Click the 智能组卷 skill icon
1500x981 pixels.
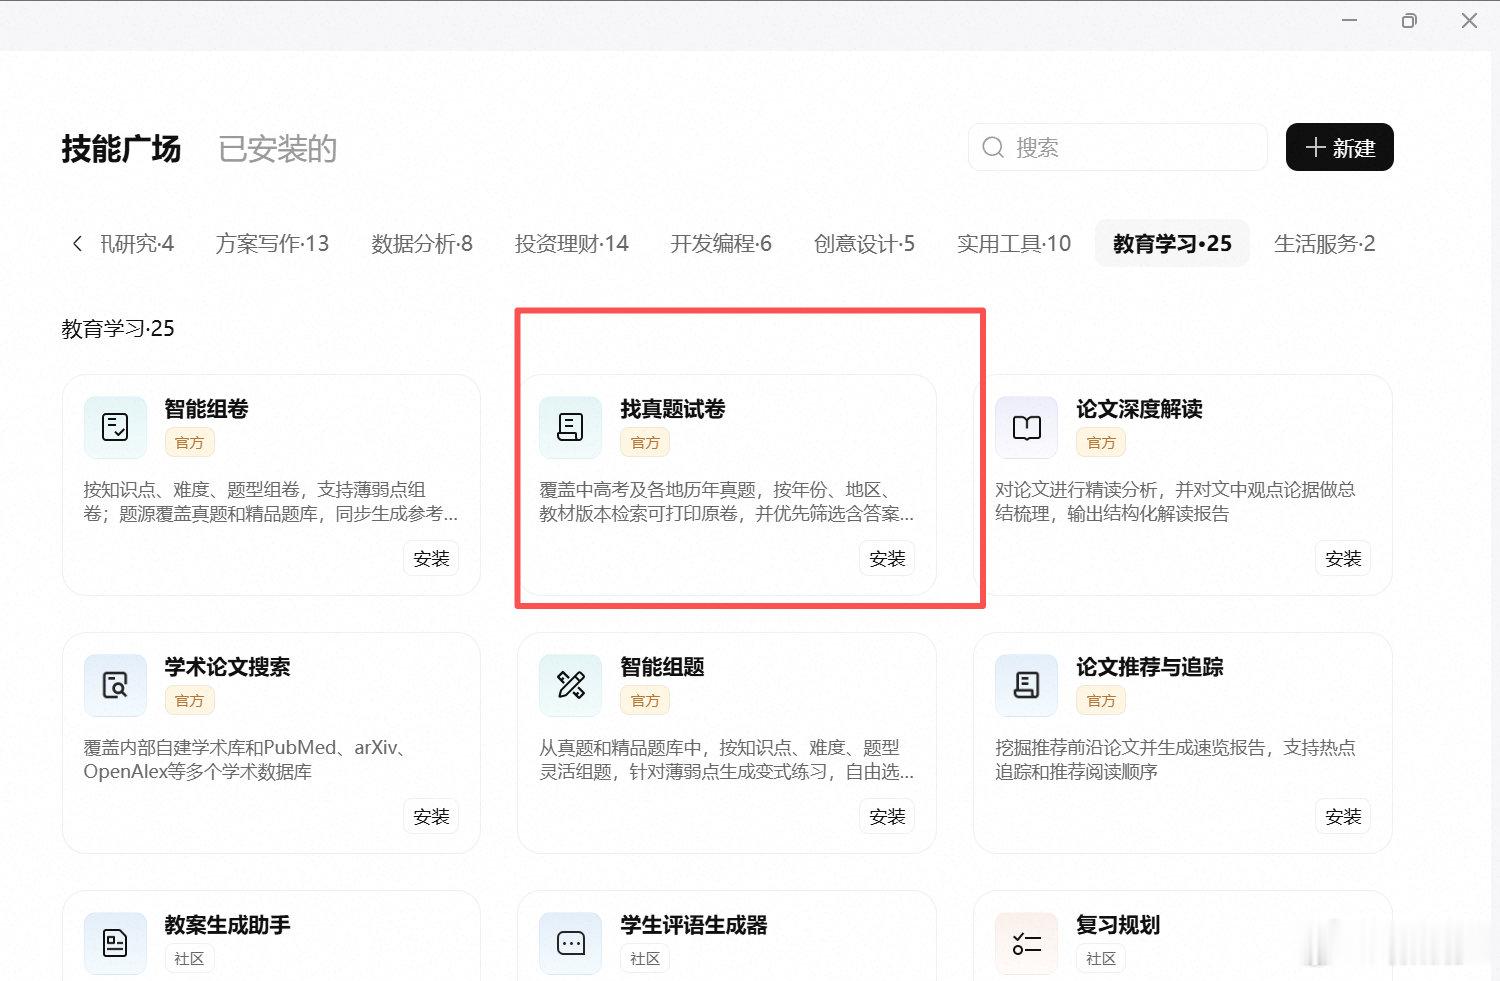click(115, 427)
